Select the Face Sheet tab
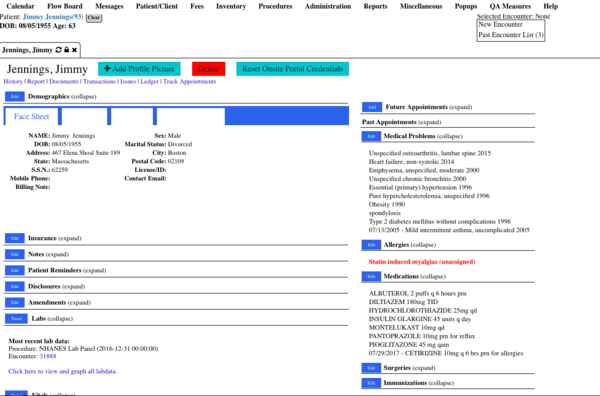This screenshot has width=600, height=396. (31, 116)
